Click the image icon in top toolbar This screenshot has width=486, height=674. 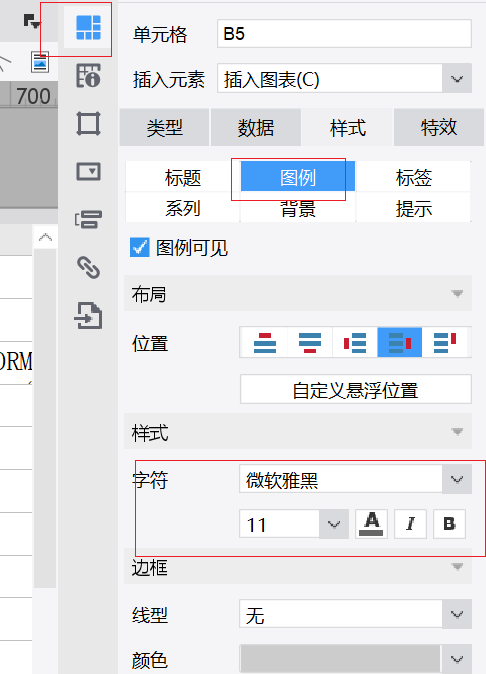click(x=40, y=62)
